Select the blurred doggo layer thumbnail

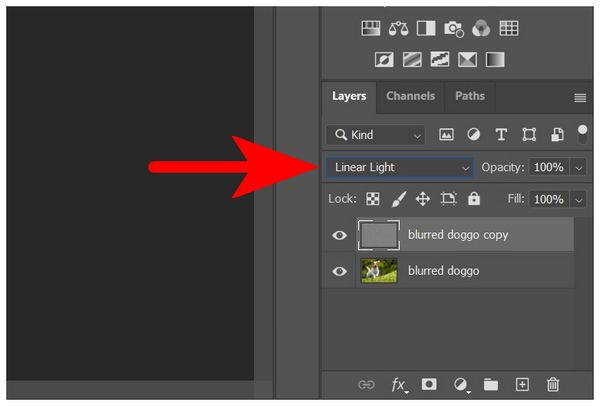(379, 271)
